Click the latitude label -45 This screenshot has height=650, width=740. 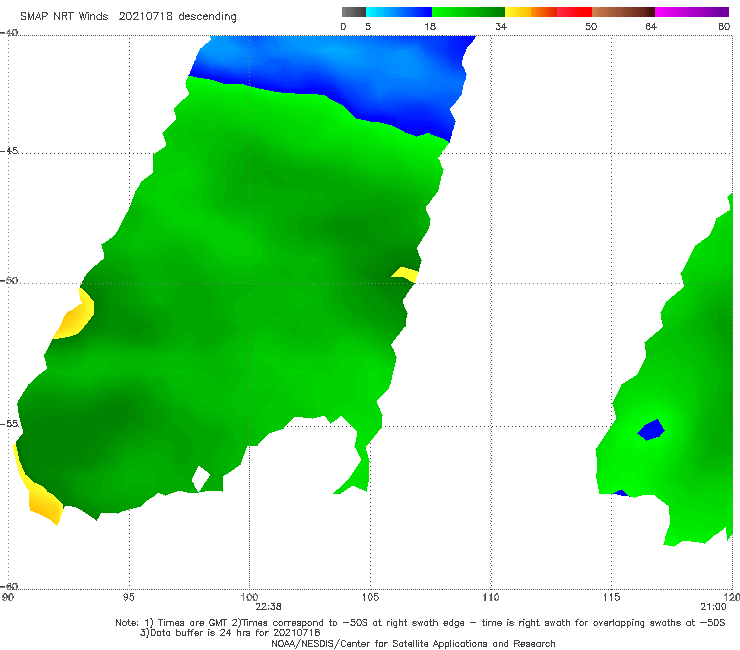9,151
